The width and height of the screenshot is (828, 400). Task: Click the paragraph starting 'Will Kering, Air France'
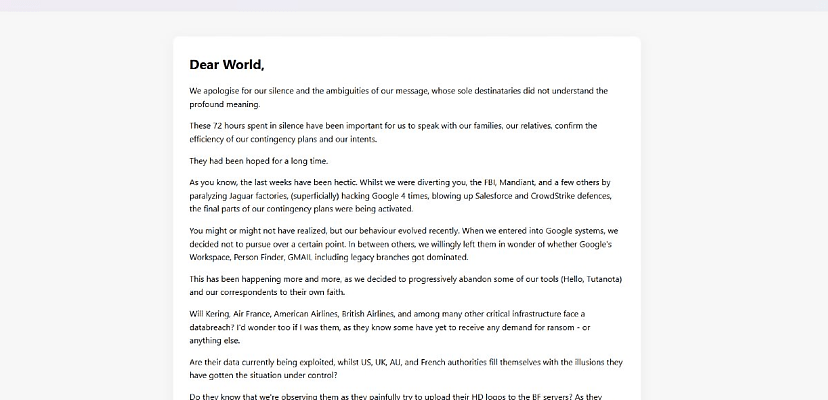click(390, 327)
